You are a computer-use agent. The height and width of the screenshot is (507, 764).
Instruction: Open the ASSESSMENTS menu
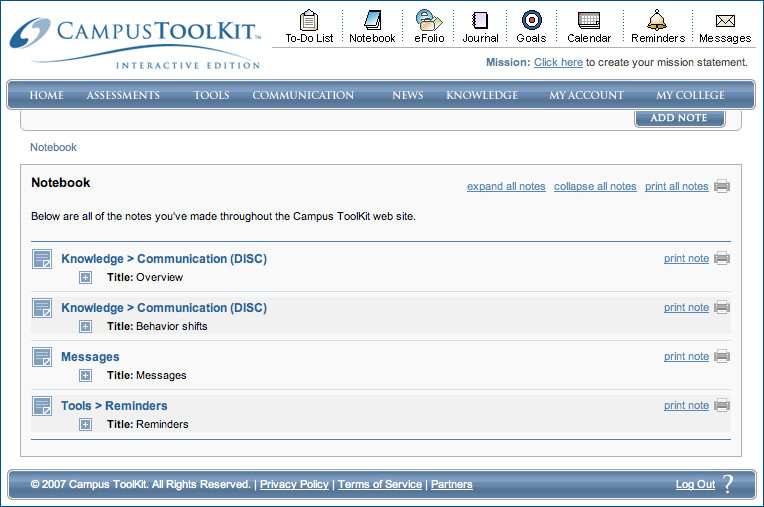coord(123,95)
